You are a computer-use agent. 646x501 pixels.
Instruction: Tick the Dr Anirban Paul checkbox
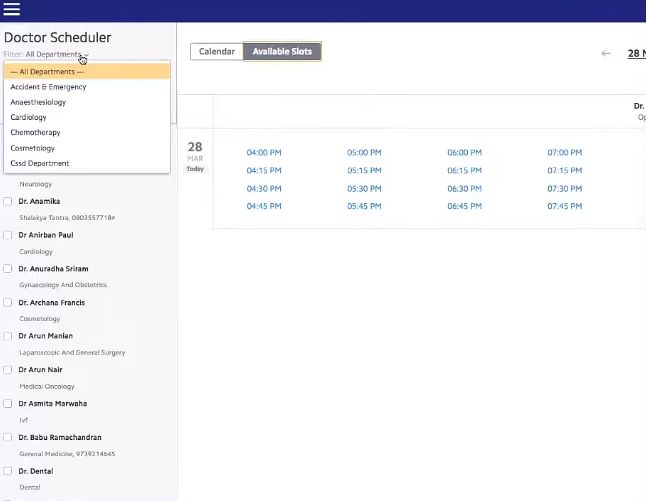7,235
